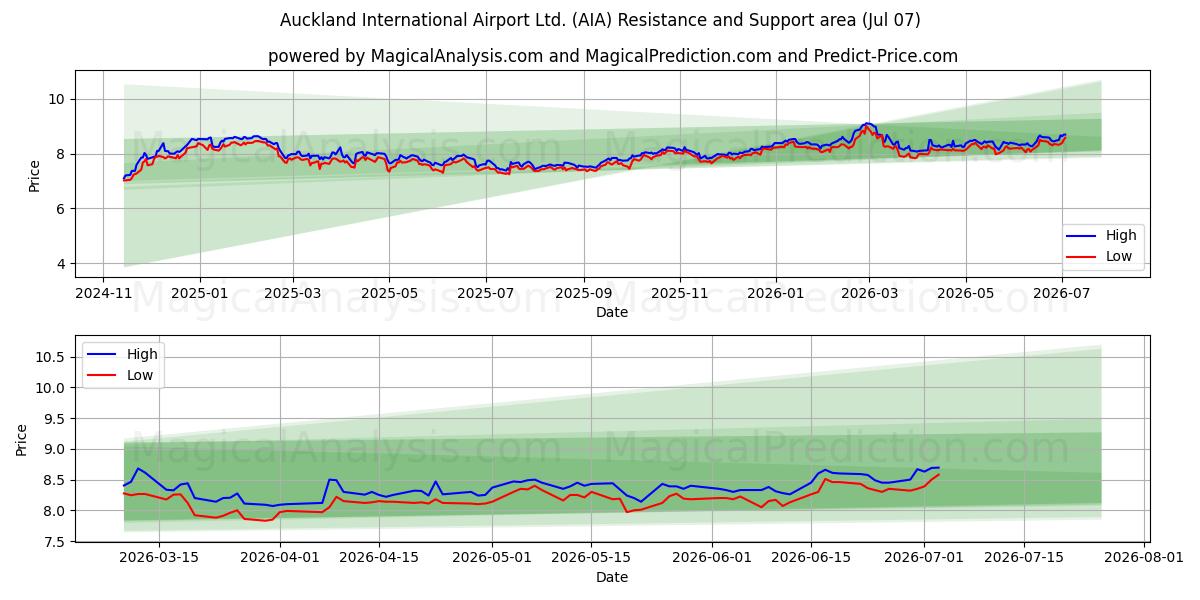Click the 'Date' x-axis title under upper chart

pyautogui.click(x=612, y=312)
